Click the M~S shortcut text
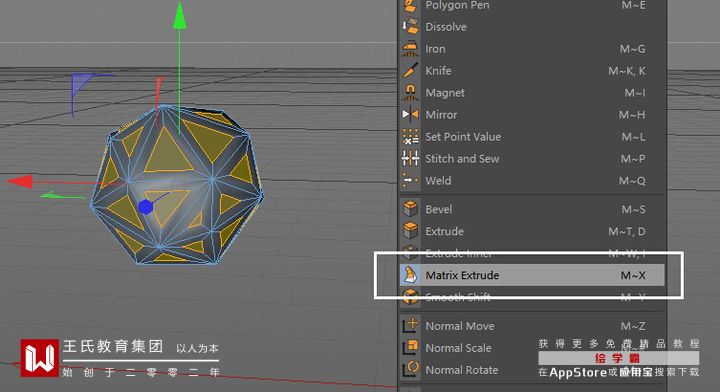Viewport: 720px width, 392px height. [x=633, y=209]
